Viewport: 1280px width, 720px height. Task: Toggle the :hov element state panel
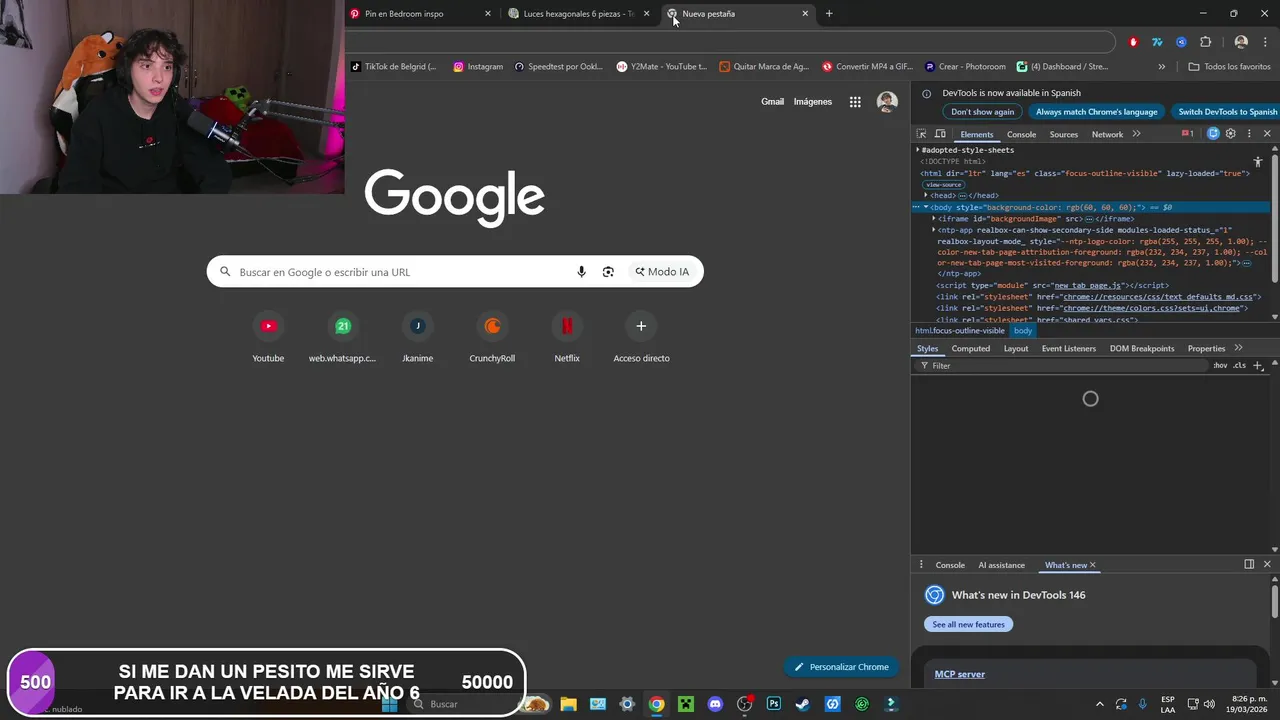coord(1220,366)
